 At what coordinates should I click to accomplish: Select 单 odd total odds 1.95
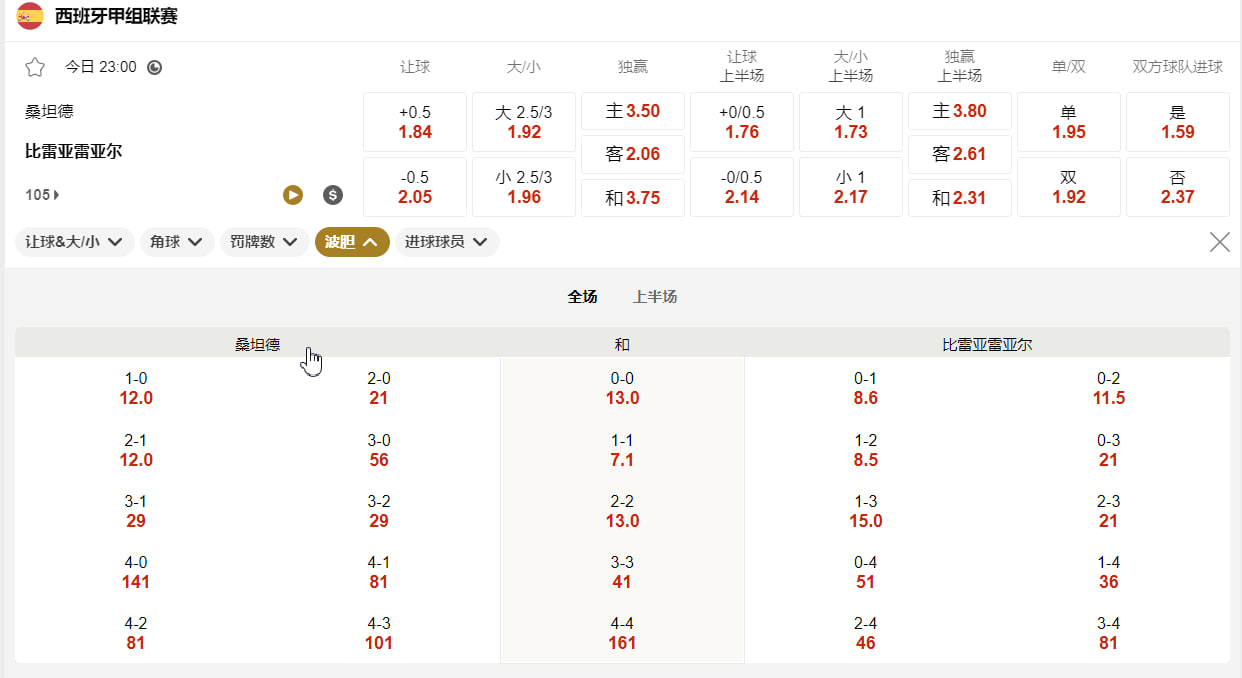(1069, 122)
